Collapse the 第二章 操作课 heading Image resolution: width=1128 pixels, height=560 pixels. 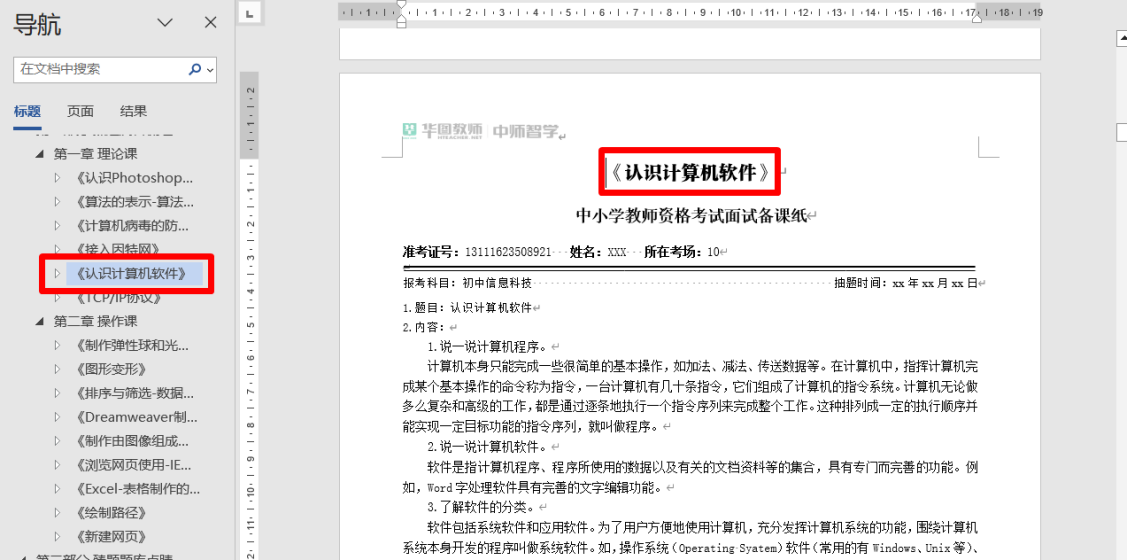click(40, 322)
